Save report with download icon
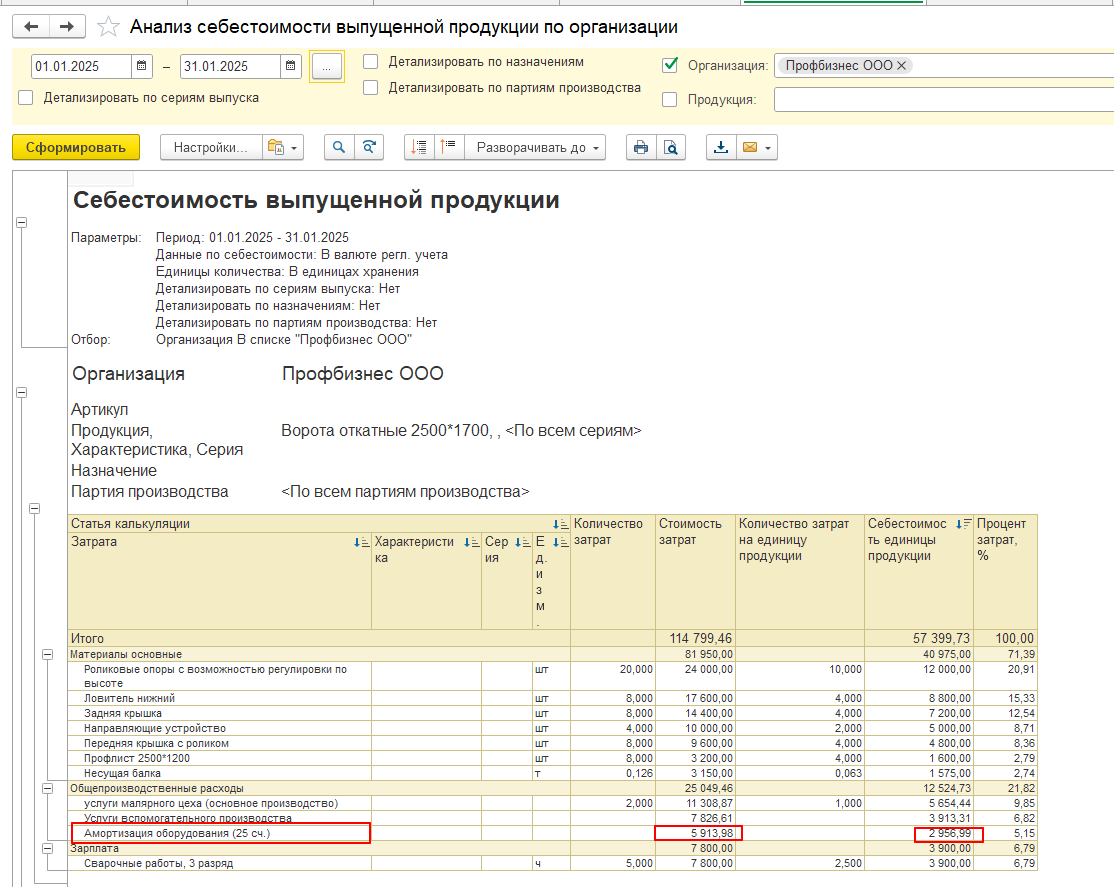The width and height of the screenshot is (1114, 887). pyautogui.click(x=721, y=147)
